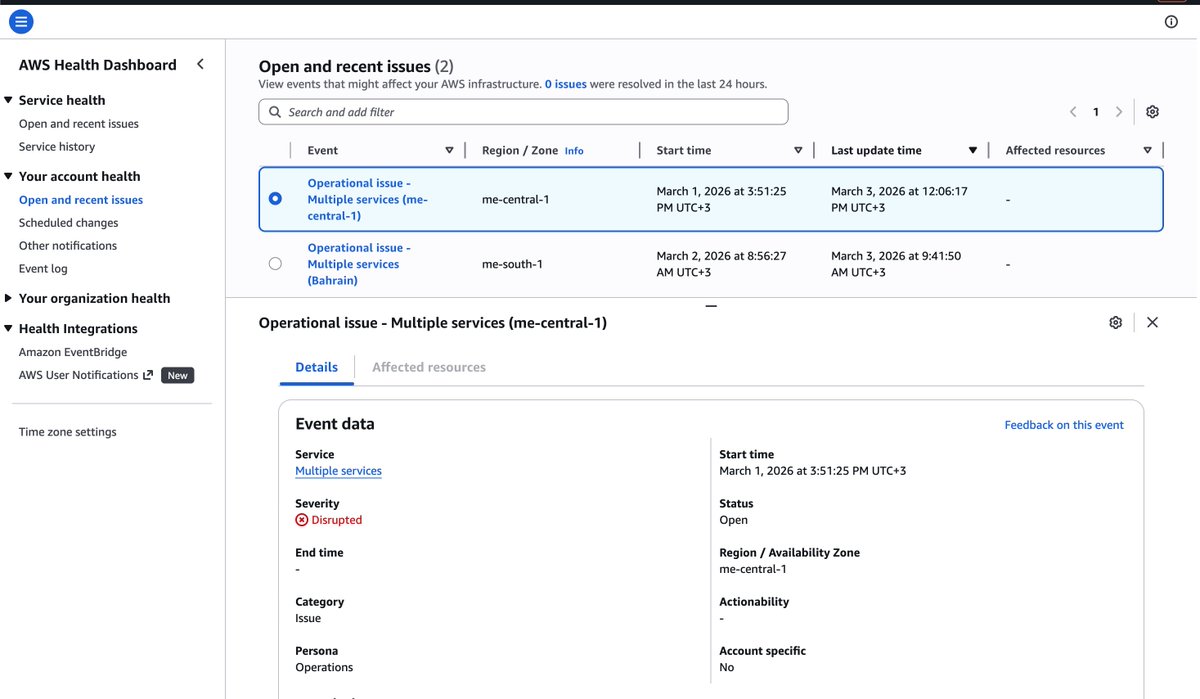Open Service history in the sidebar
This screenshot has height=699, width=1200.
[57, 147]
